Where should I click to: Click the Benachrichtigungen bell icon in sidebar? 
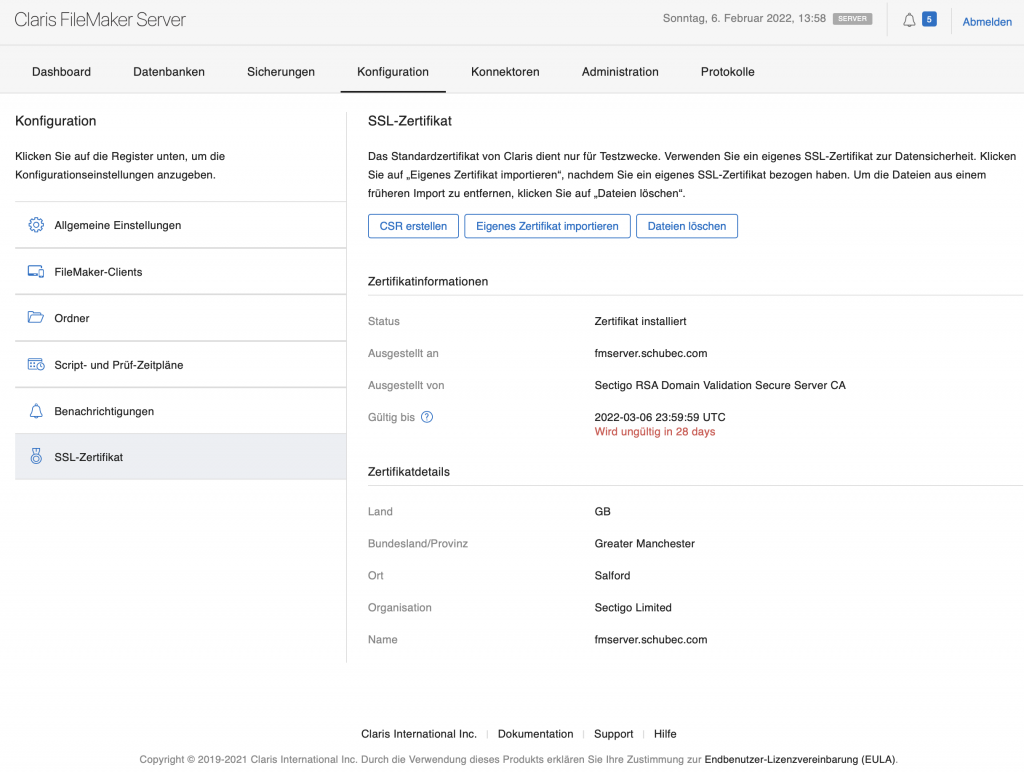point(36,411)
